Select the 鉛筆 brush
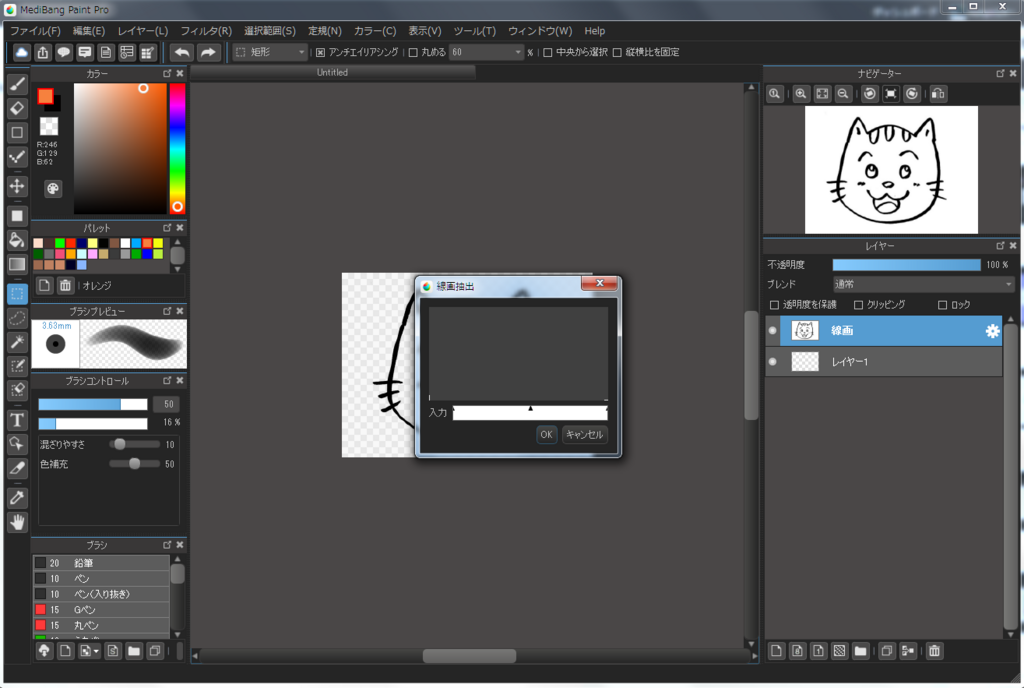 pyautogui.click(x=101, y=563)
